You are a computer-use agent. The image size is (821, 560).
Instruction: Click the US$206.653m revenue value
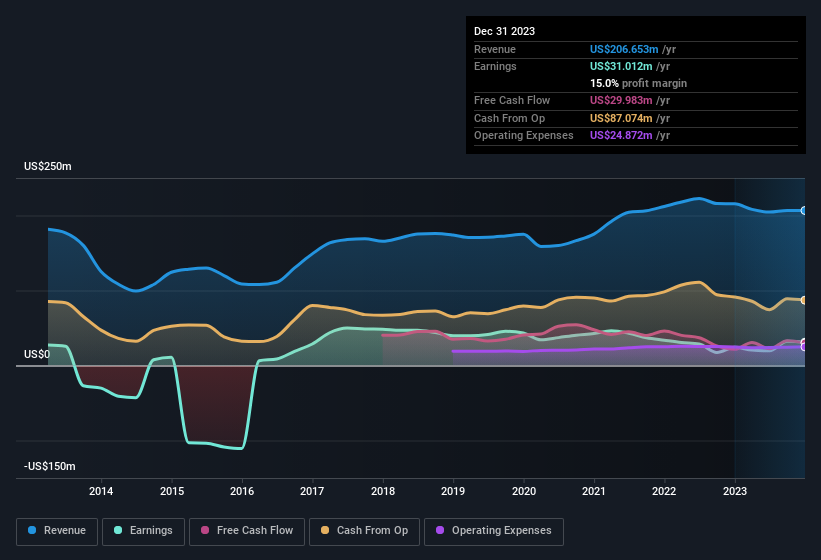624,49
